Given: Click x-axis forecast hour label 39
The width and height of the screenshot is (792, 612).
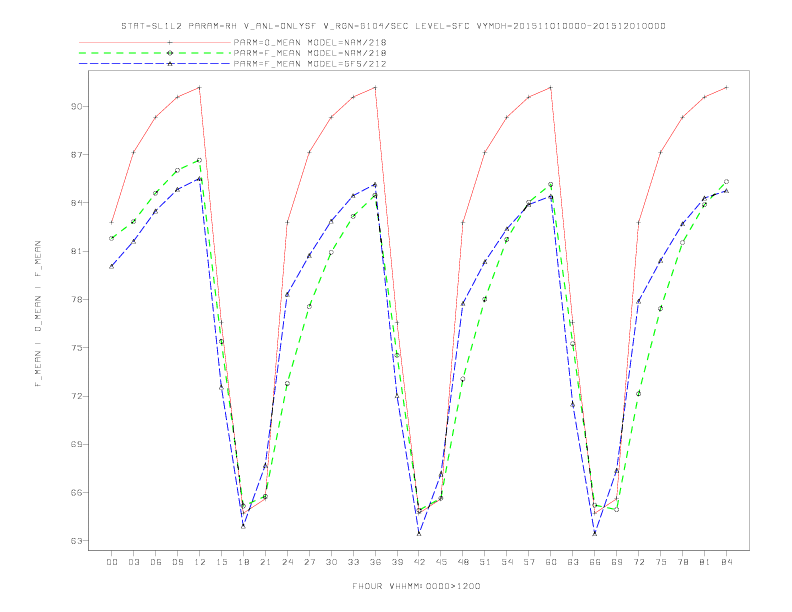Looking at the screenshot, I should (397, 562).
